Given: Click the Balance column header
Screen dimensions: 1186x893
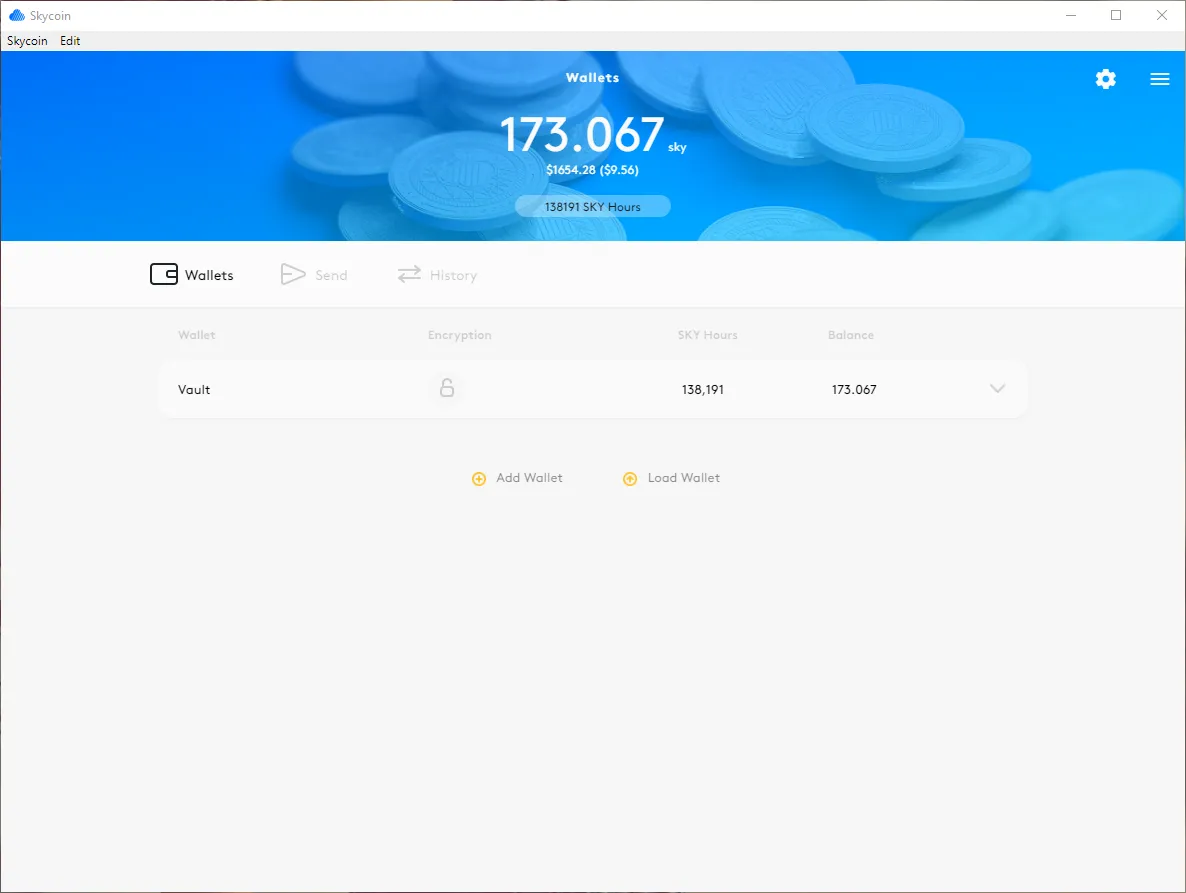Looking at the screenshot, I should coord(851,335).
